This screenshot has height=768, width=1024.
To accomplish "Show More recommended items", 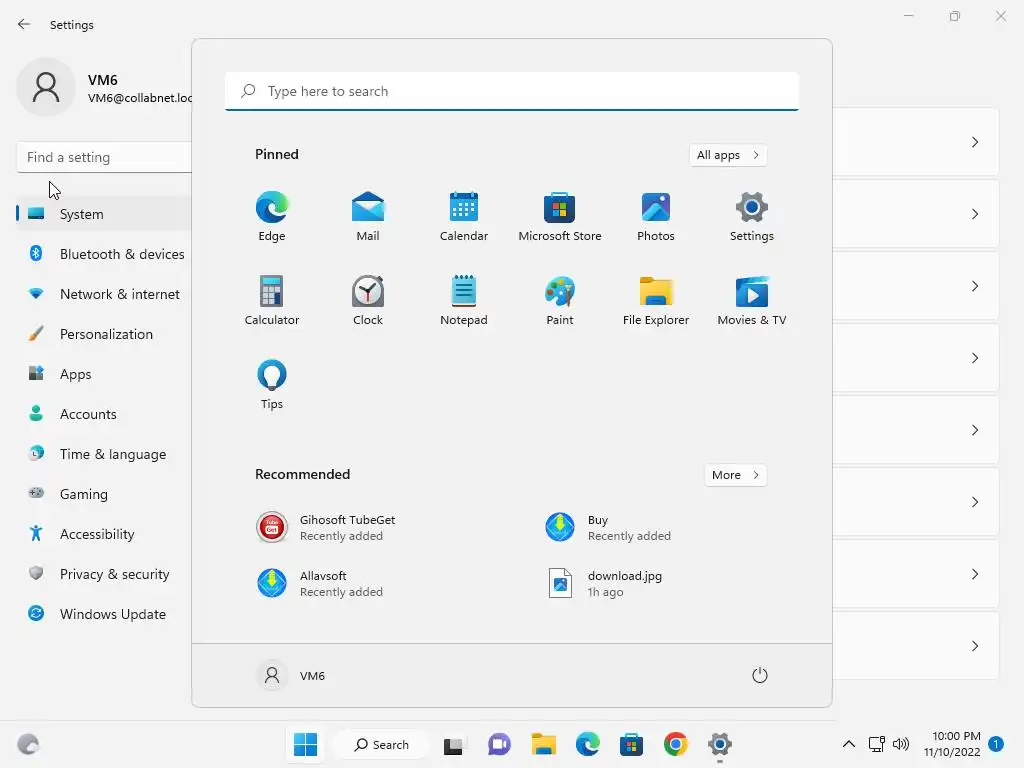I will (x=735, y=475).
